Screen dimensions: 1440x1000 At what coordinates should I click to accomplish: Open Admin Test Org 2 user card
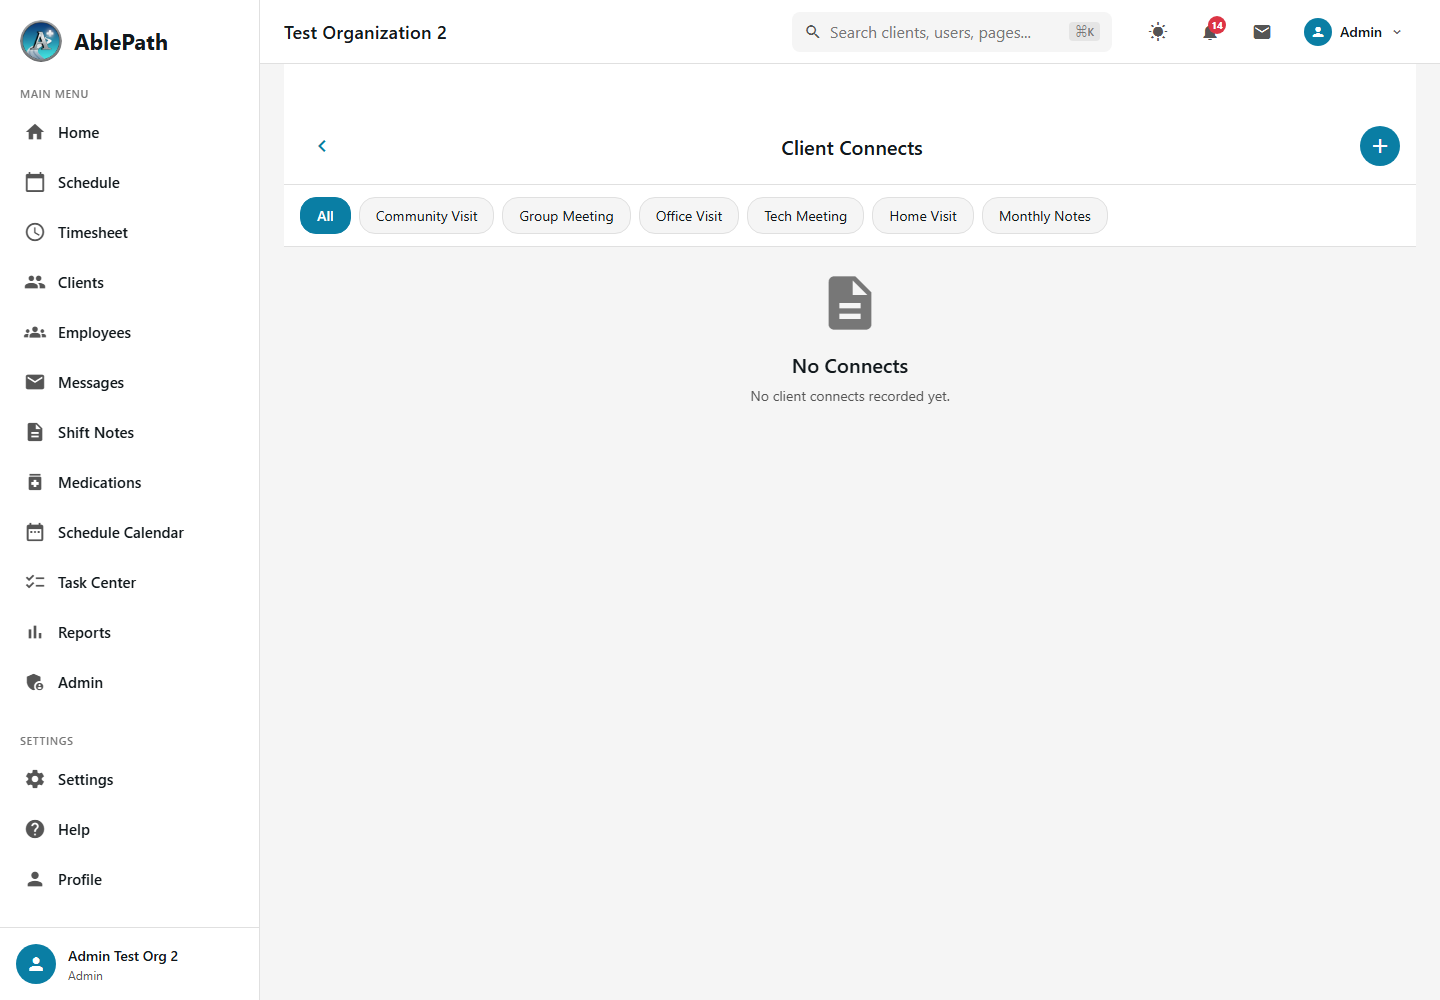129,964
